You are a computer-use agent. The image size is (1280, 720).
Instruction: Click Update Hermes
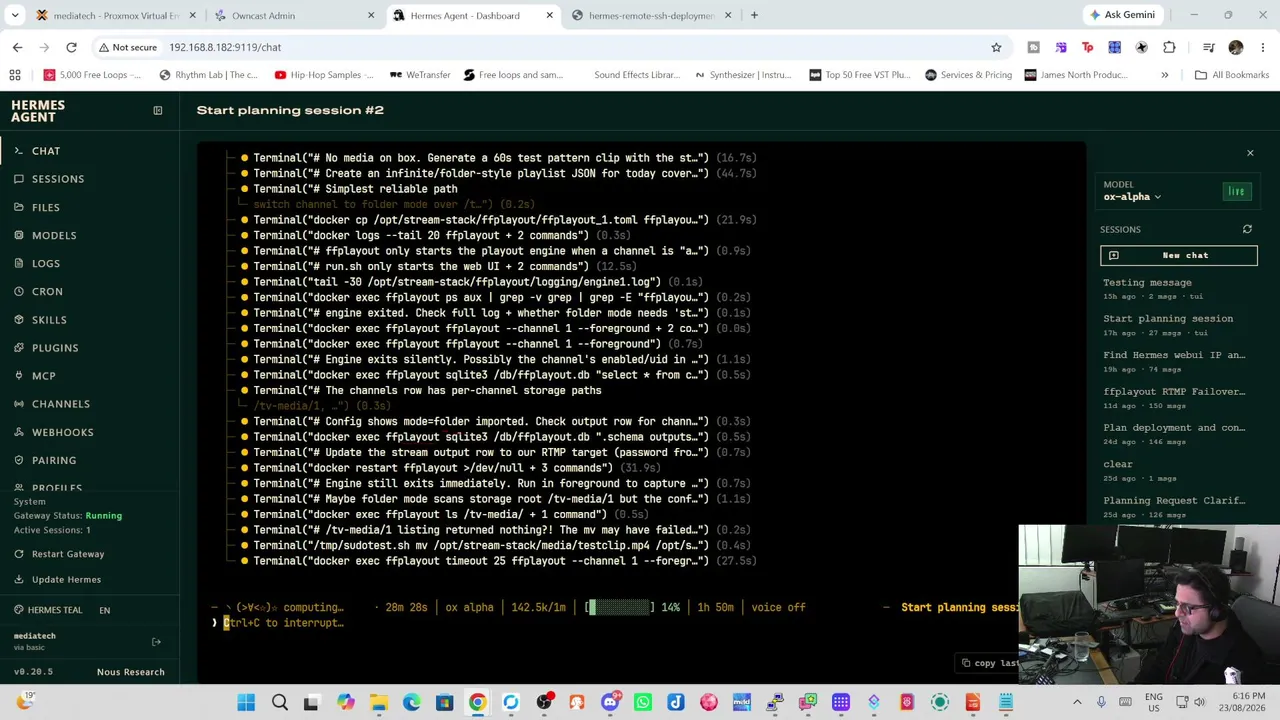pyautogui.click(x=58, y=580)
